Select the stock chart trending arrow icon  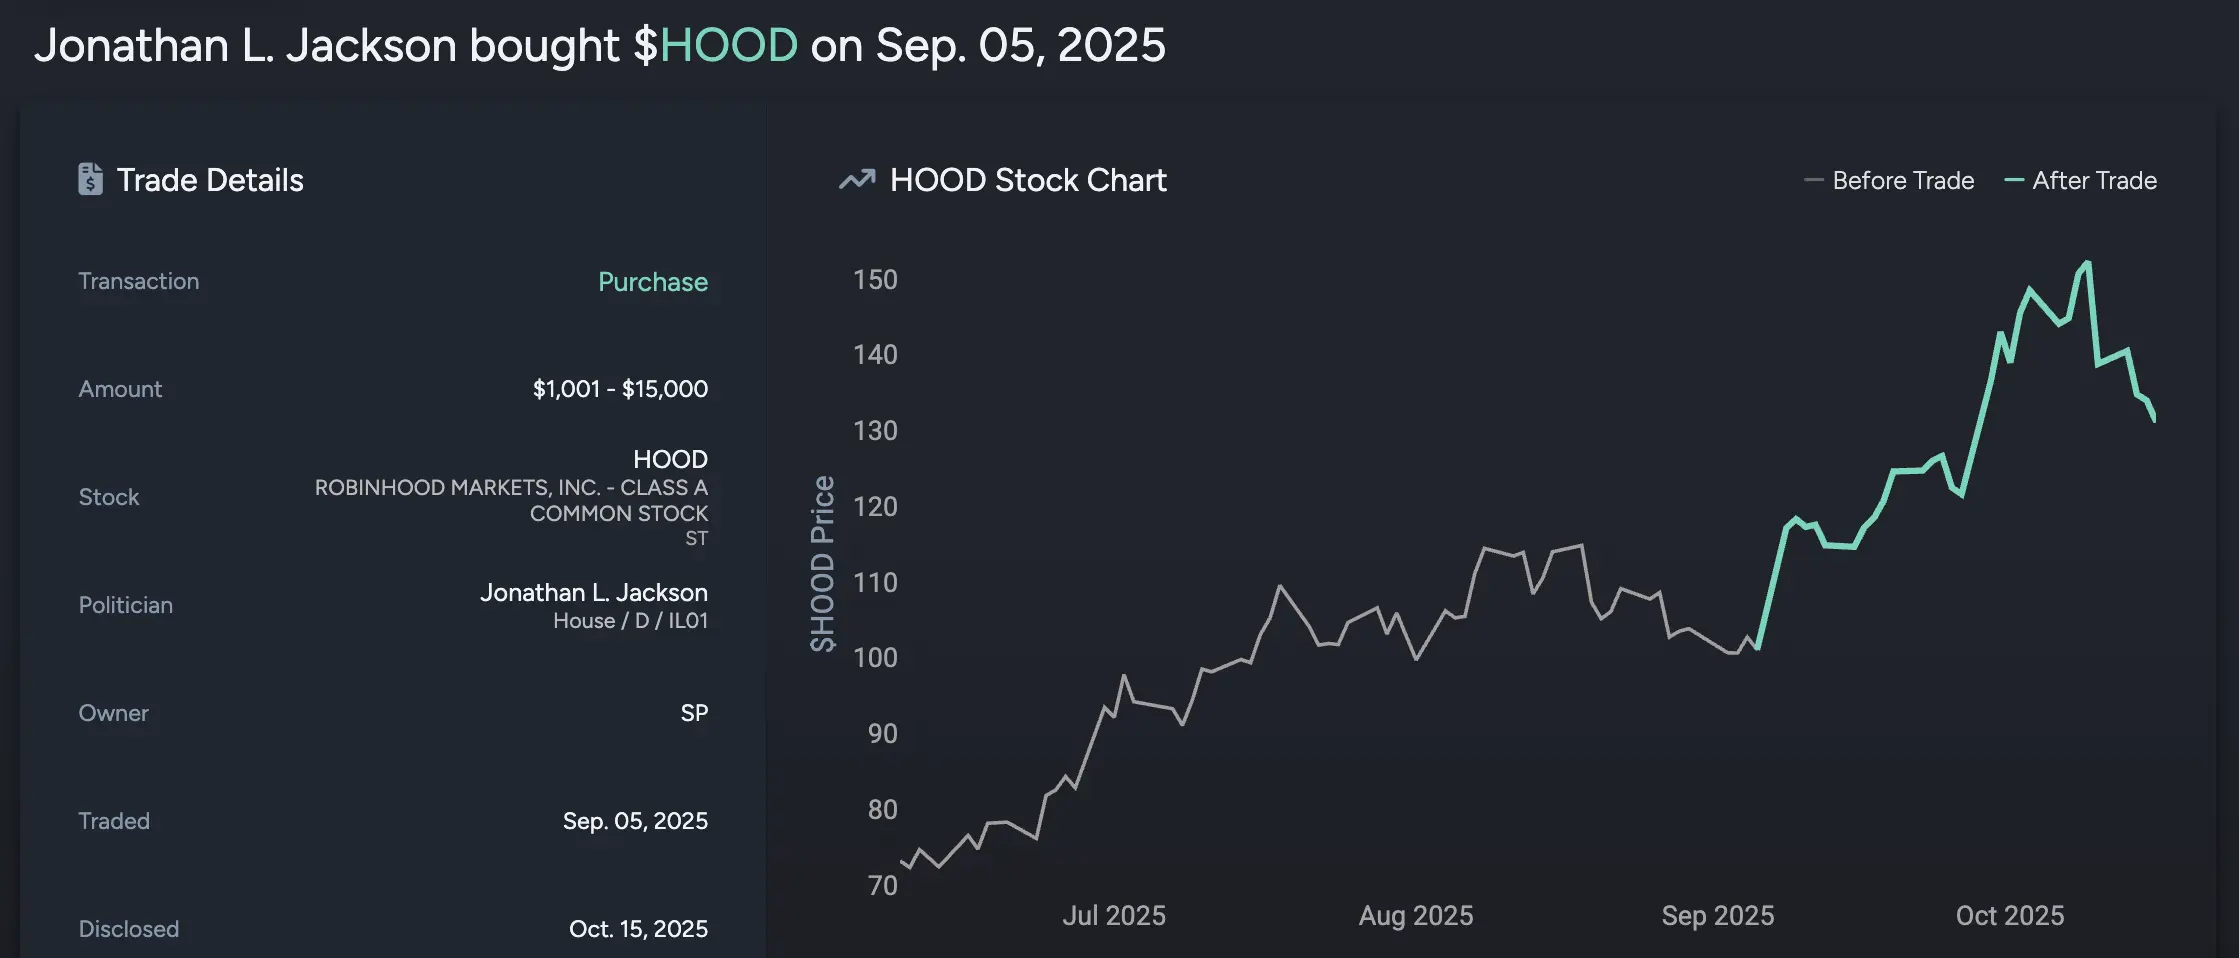click(x=856, y=179)
